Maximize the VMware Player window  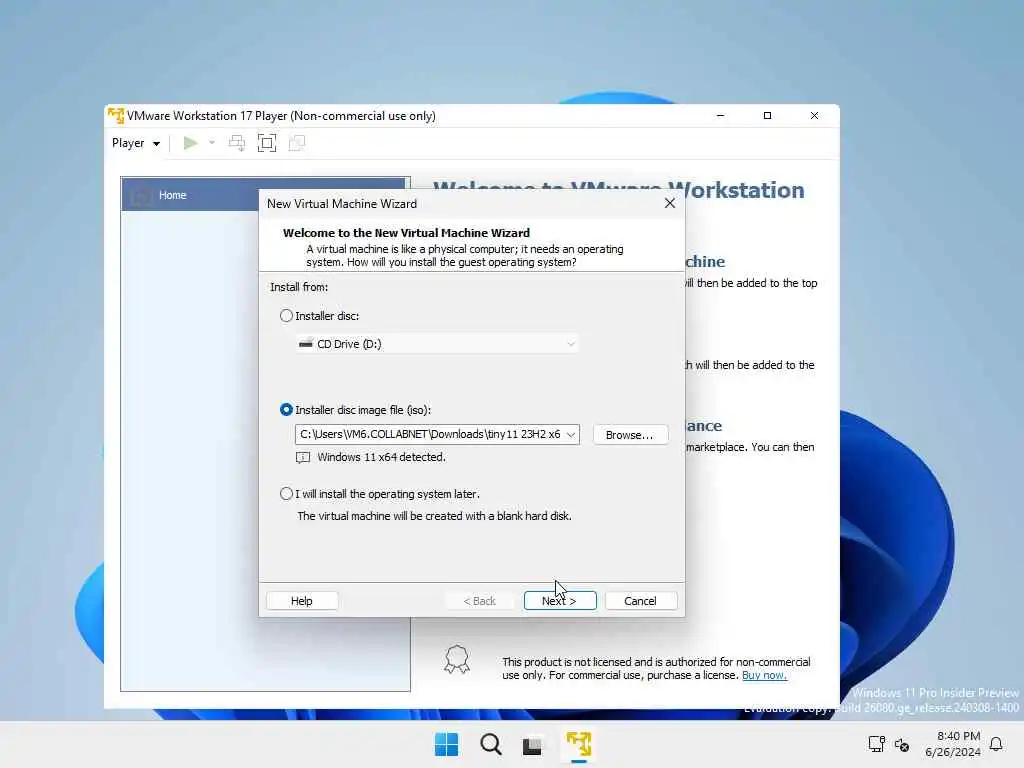click(x=767, y=116)
